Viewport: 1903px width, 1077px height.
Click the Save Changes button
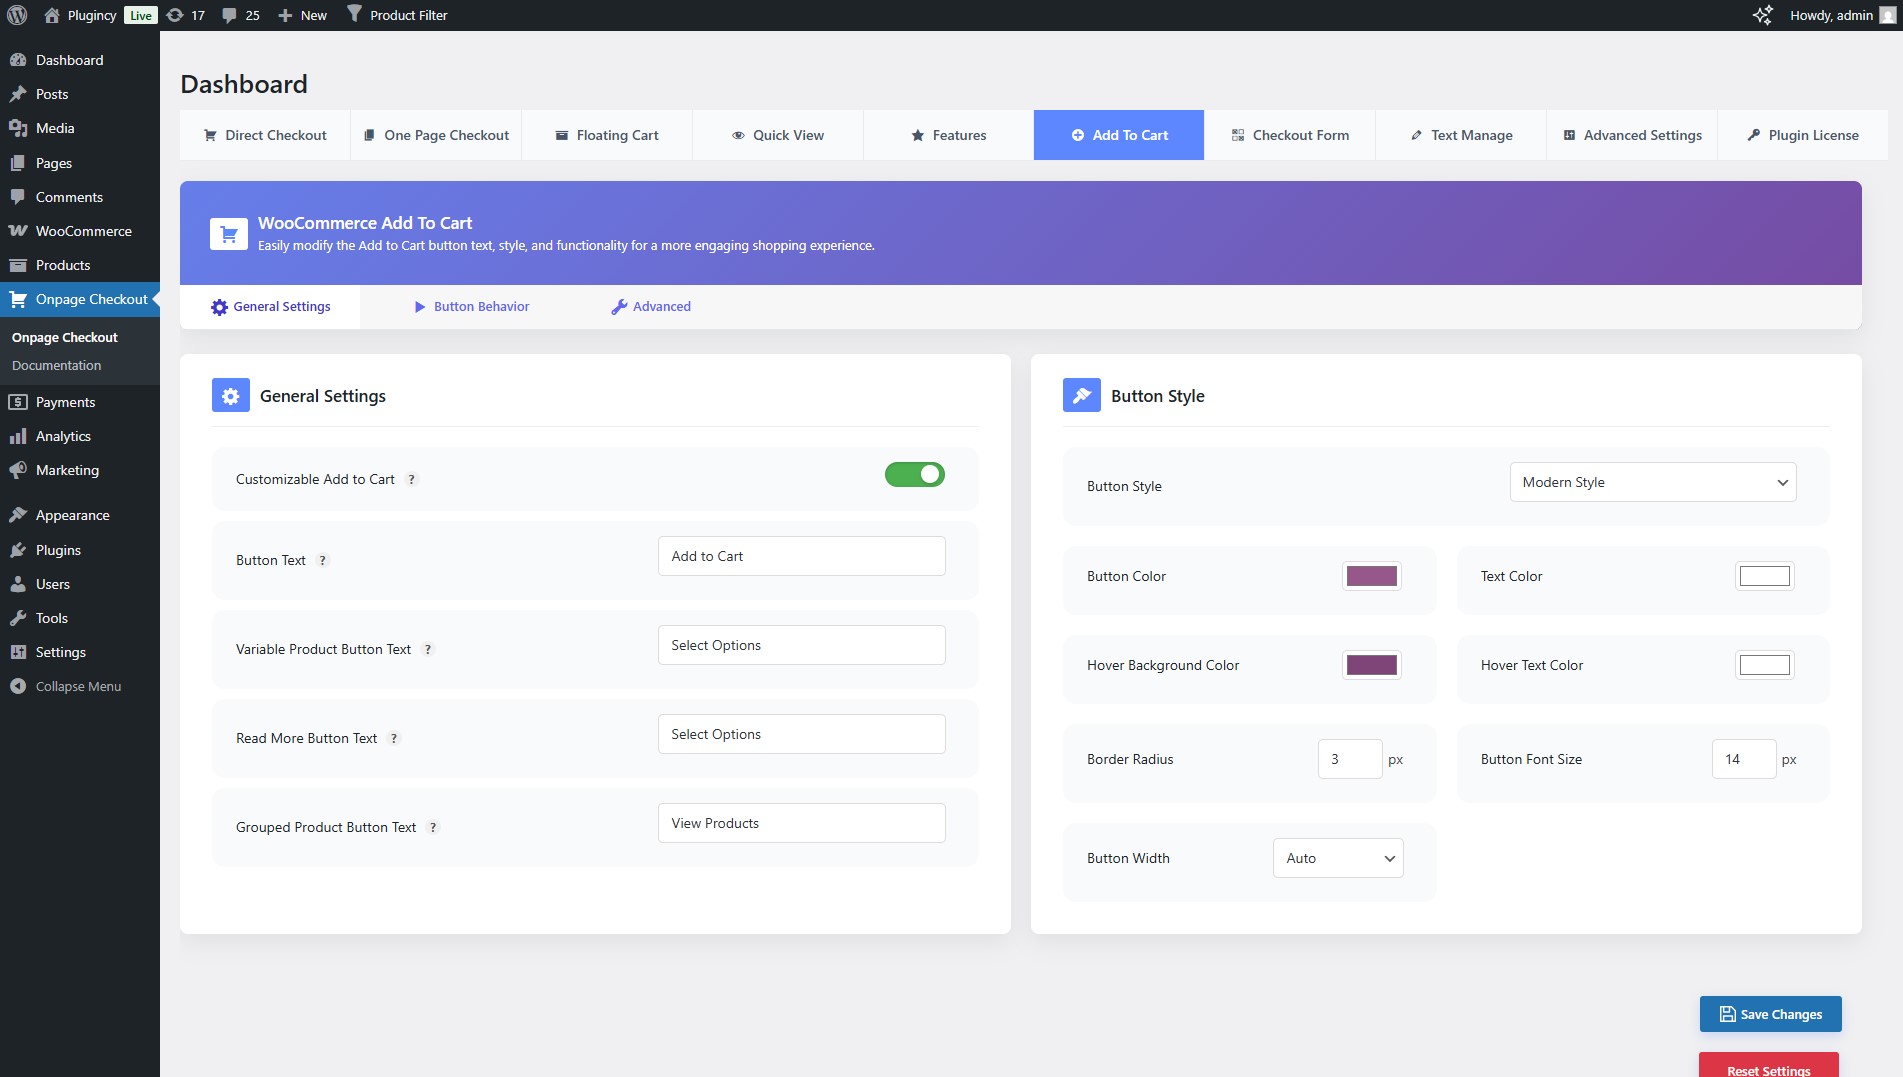click(1770, 1013)
